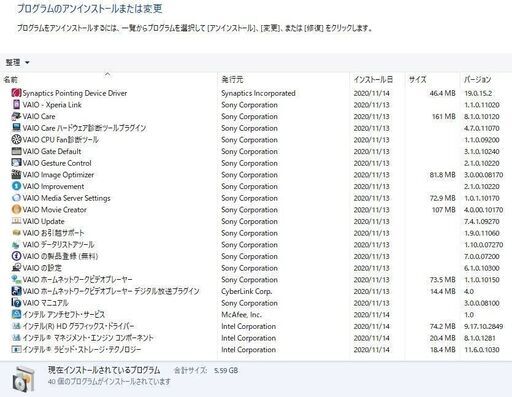Click the 81.8 MB size cell
The width and height of the screenshot is (512, 397).
click(442, 175)
